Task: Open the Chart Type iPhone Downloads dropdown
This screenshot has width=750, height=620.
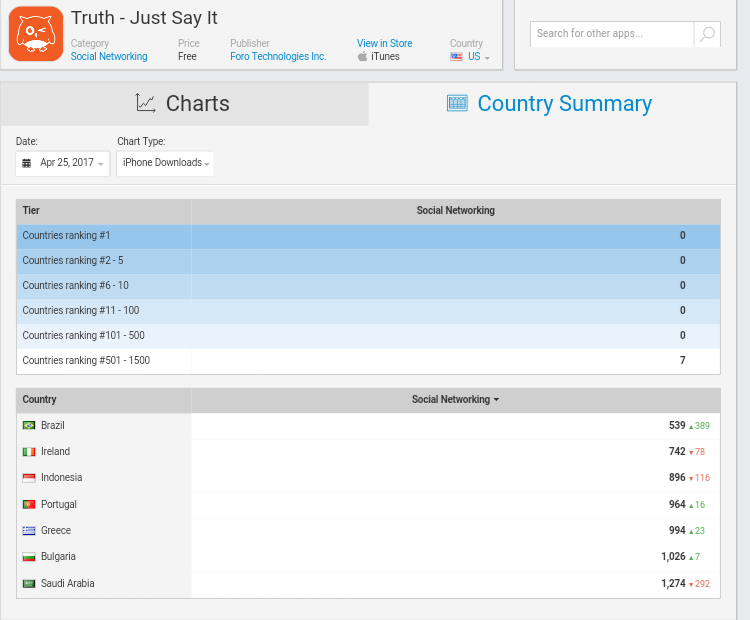Action: [x=165, y=163]
